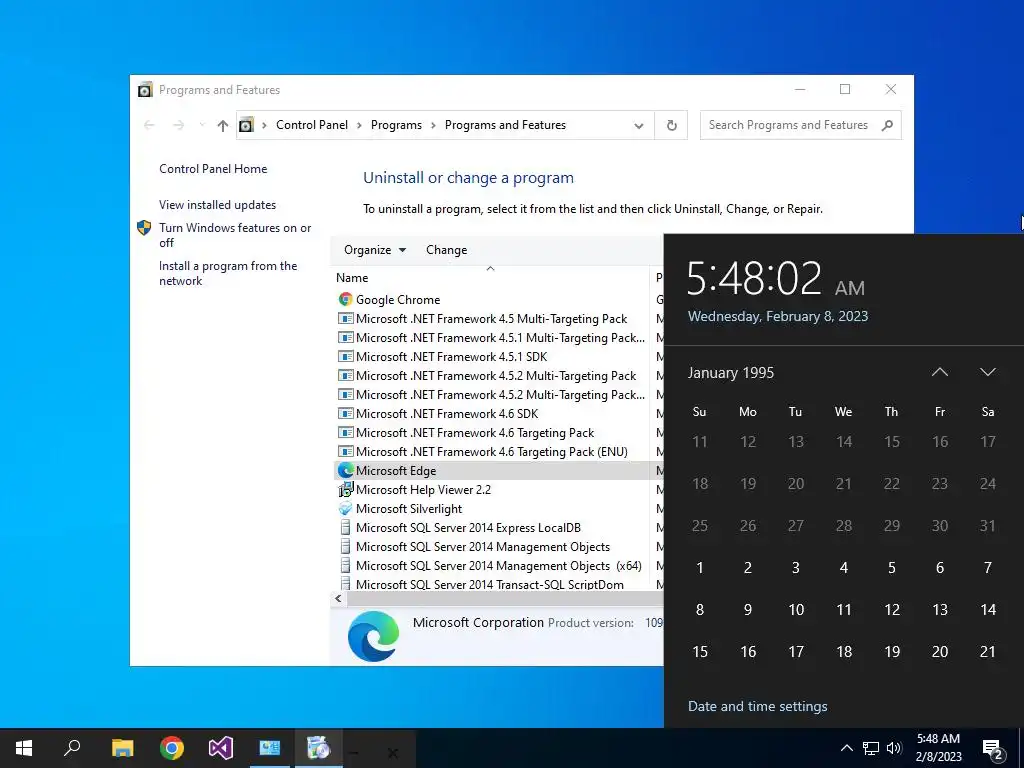The image size is (1024, 768).
Task: Expand address bar history dropdown
Action: pyautogui.click(x=639, y=125)
